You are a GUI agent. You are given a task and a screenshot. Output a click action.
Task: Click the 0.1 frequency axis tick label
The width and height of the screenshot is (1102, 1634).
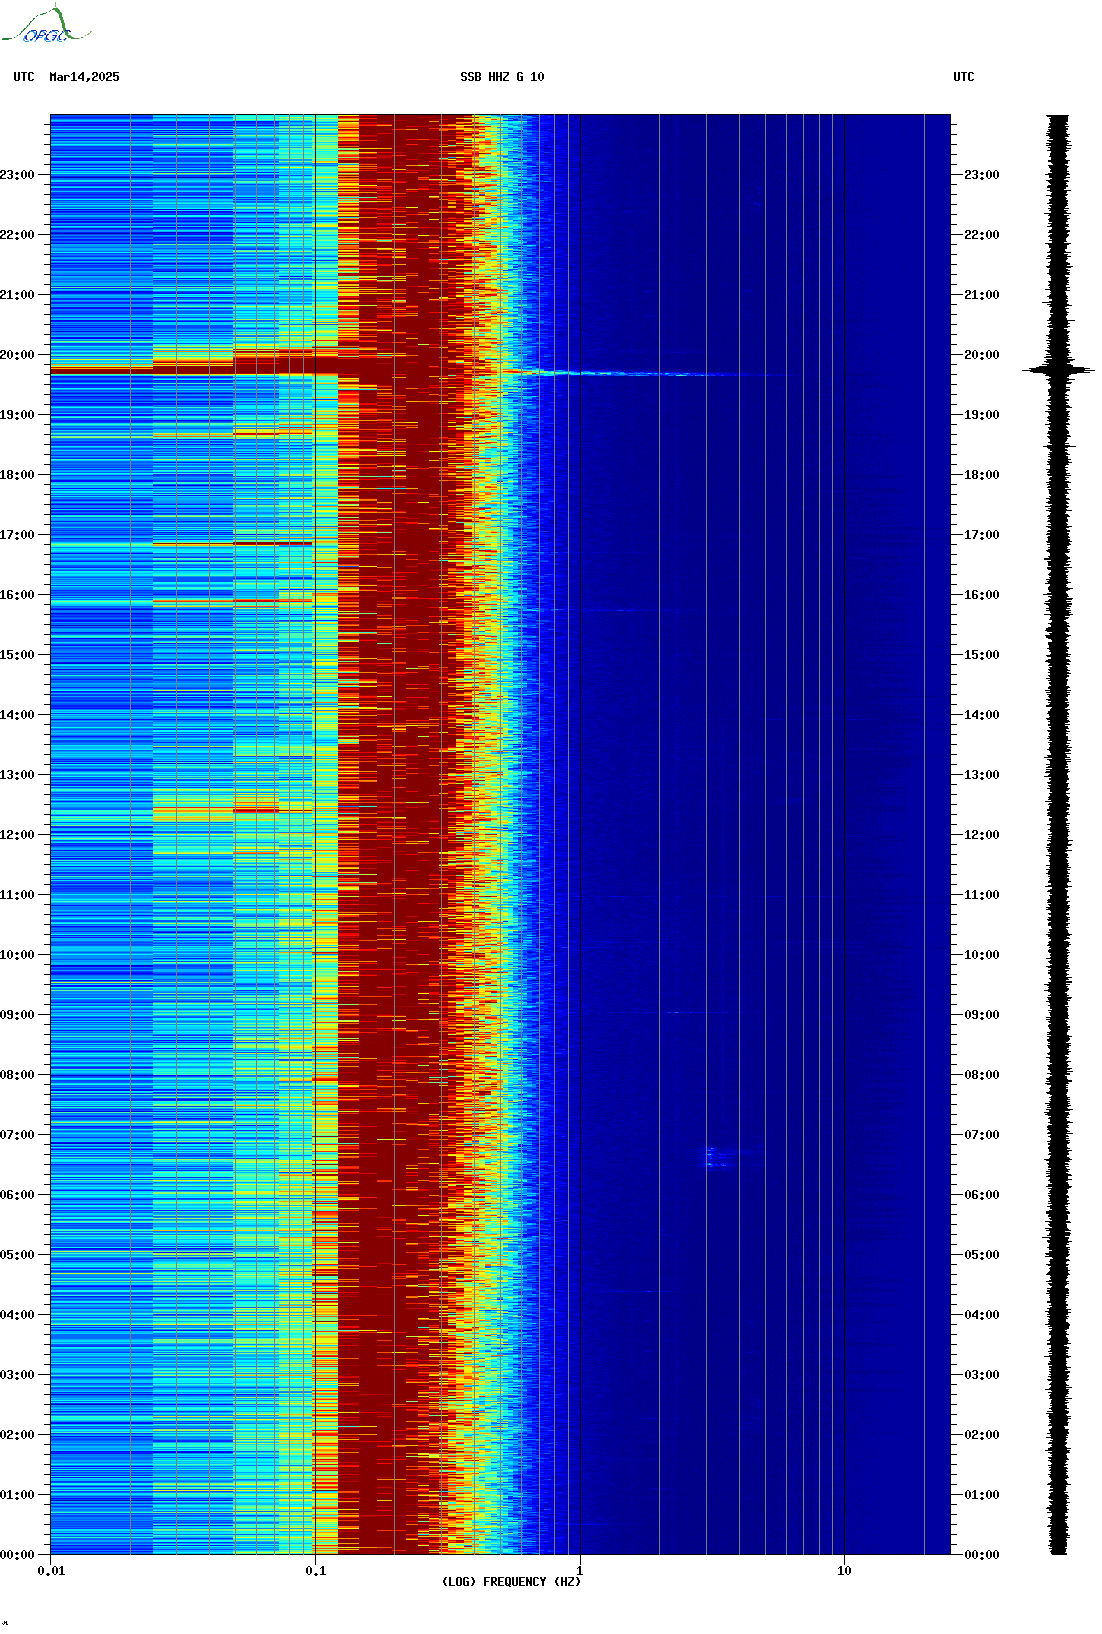[315, 1570]
